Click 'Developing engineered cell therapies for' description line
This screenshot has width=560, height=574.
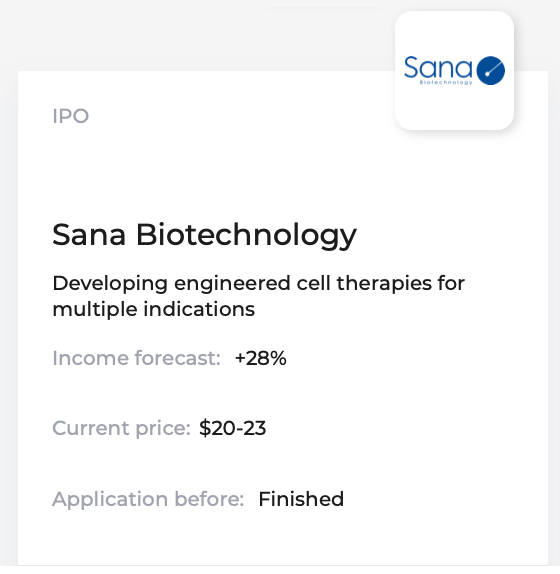coord(258,283)
